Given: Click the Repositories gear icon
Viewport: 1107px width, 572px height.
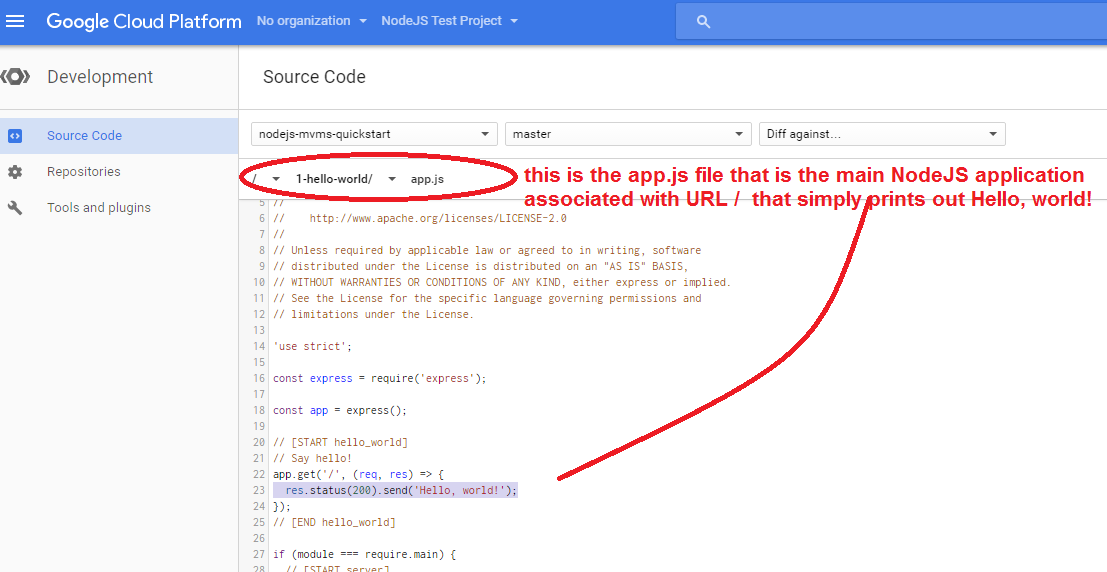Looking at the screenshot, I should 14,172.
